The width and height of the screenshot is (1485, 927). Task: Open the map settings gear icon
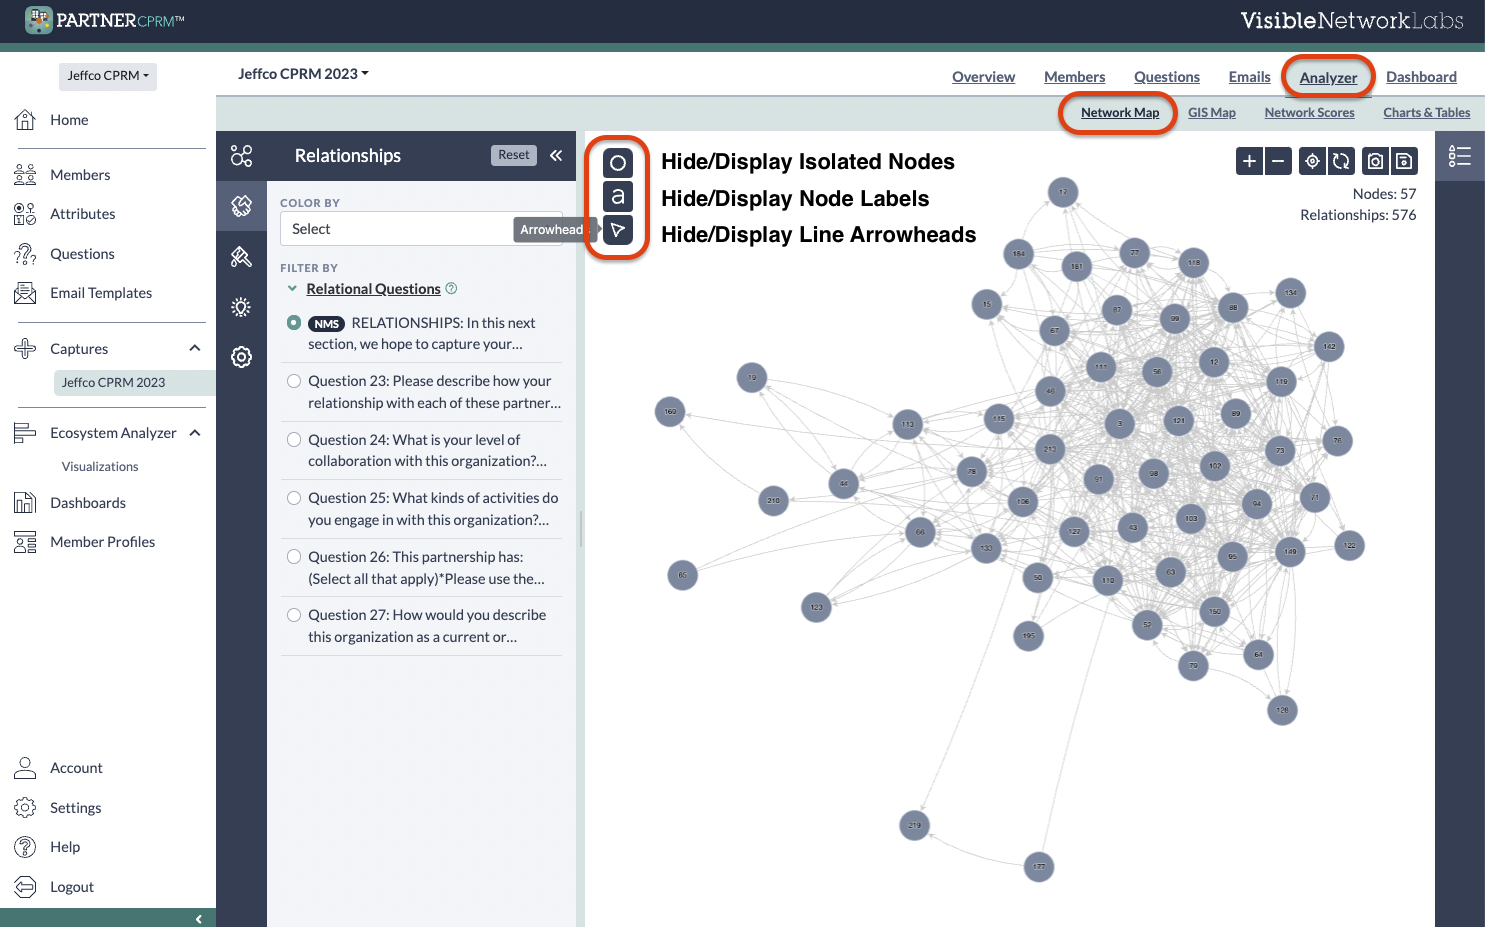241,357
